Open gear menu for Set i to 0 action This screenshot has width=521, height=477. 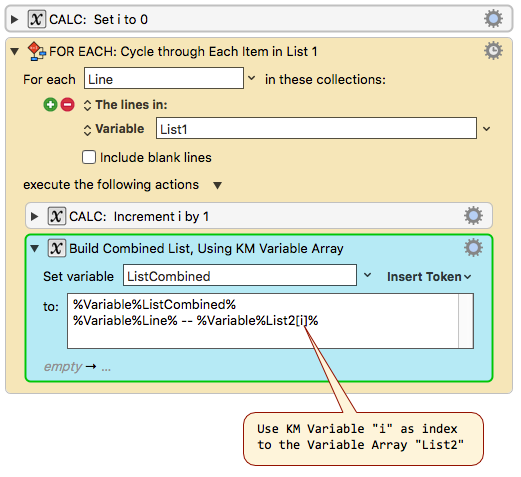coord(493,19)
